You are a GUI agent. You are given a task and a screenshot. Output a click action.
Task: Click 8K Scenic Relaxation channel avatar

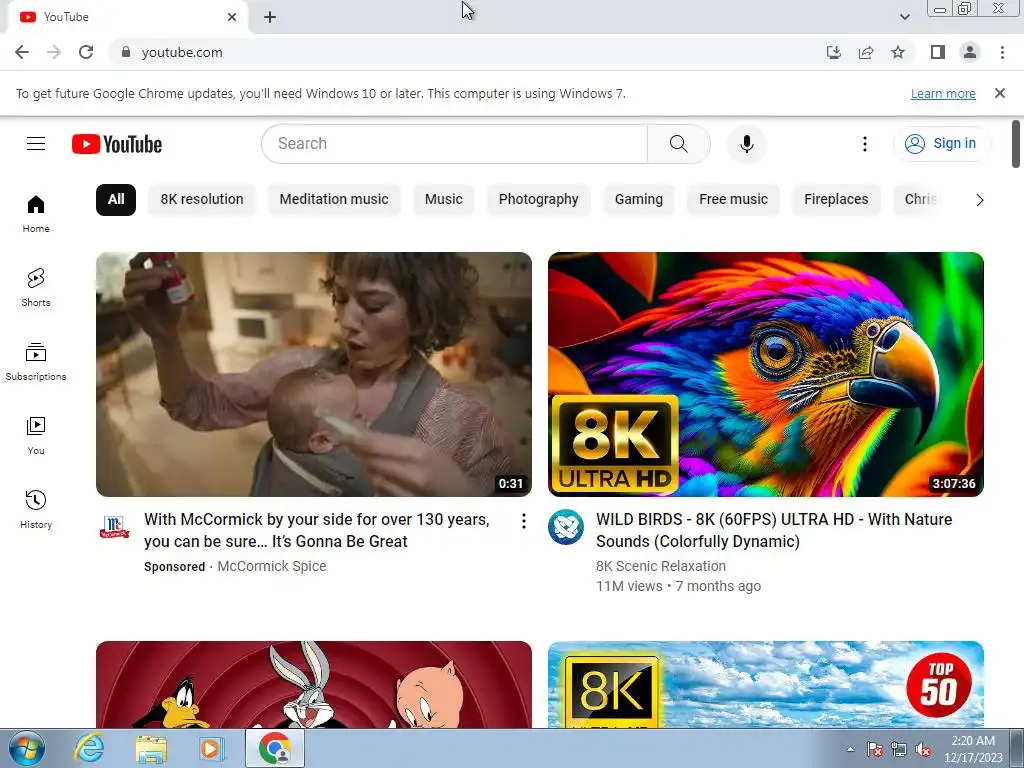[566, 526]
